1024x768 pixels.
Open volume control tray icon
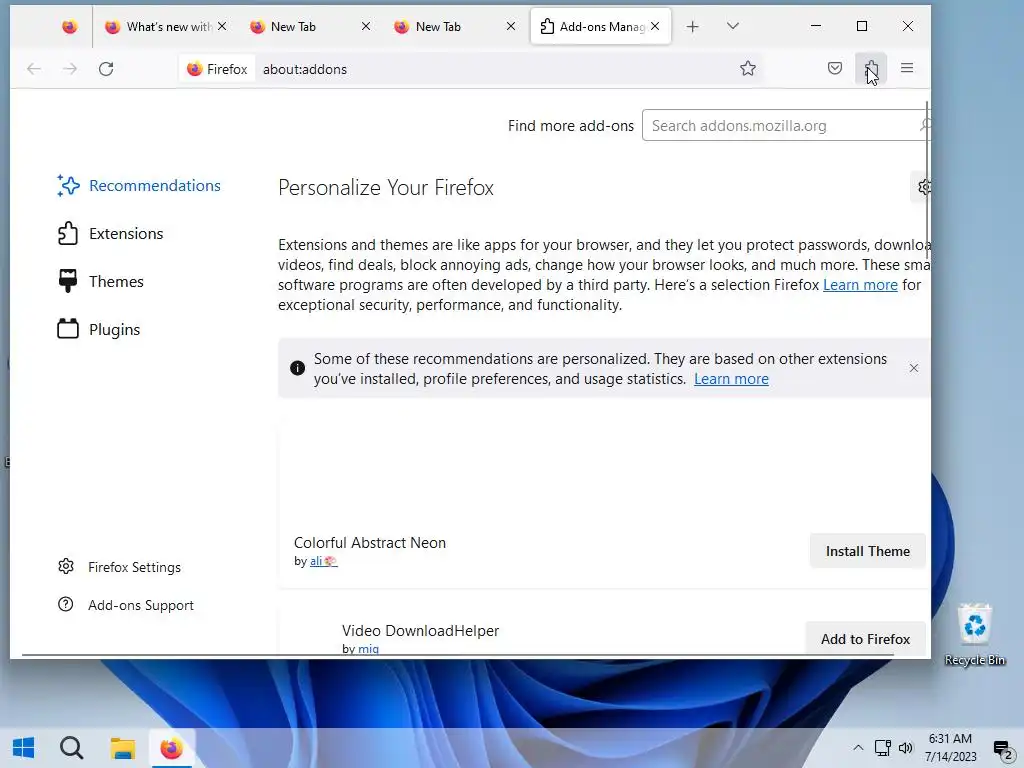[x=906, y=748]
